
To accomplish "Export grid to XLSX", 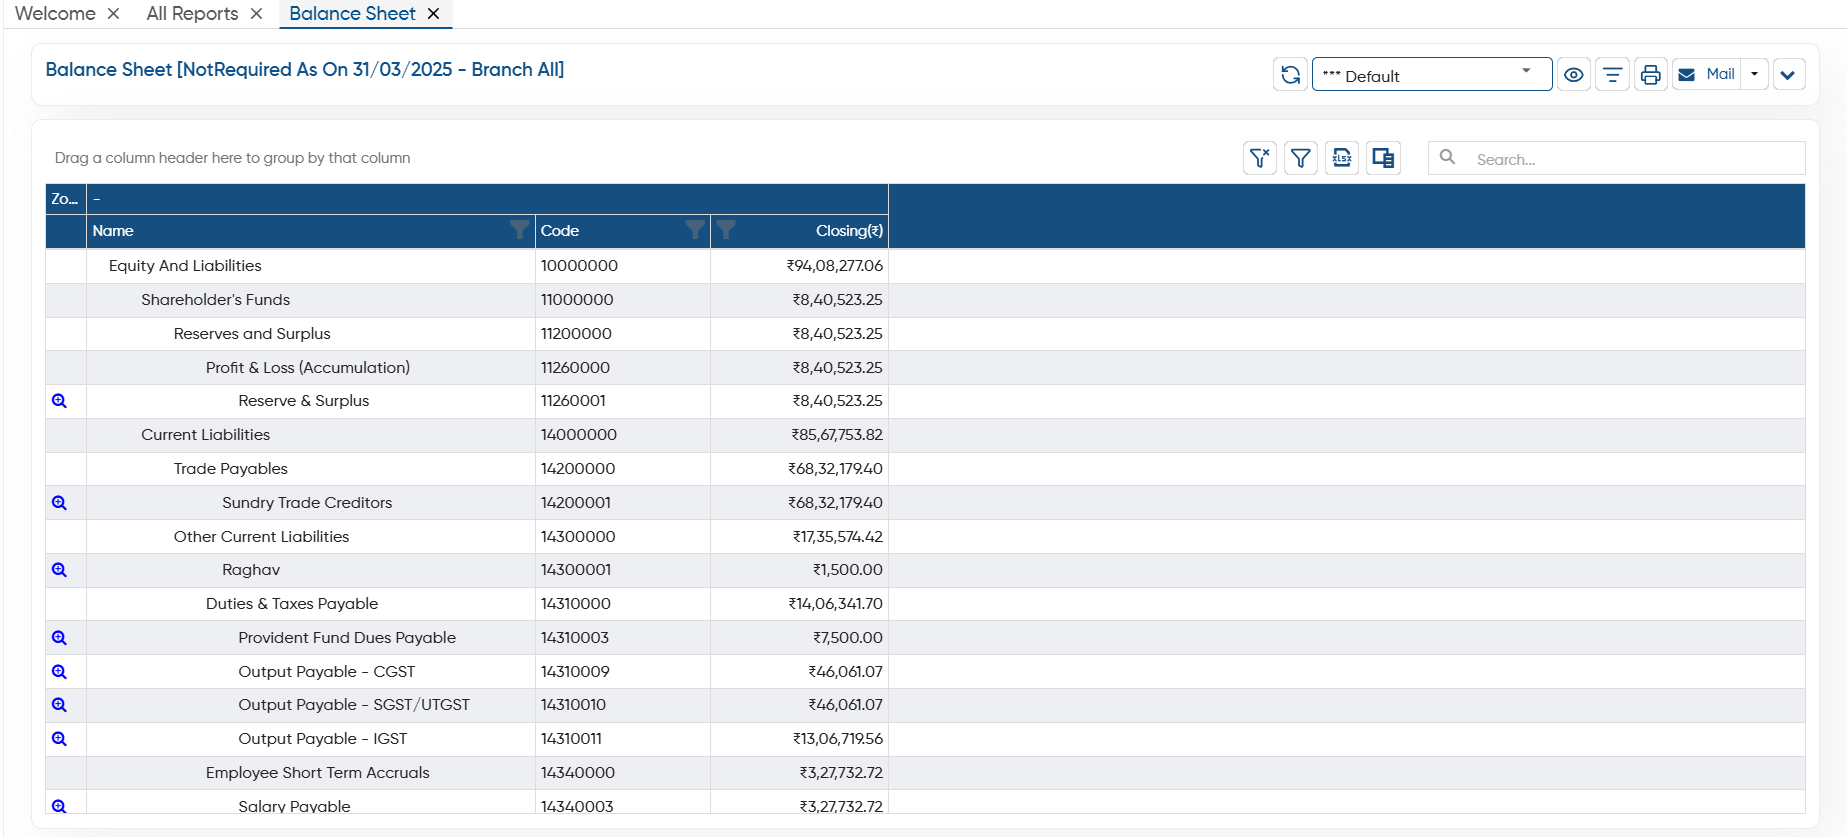I will (x=1342, y=158).
